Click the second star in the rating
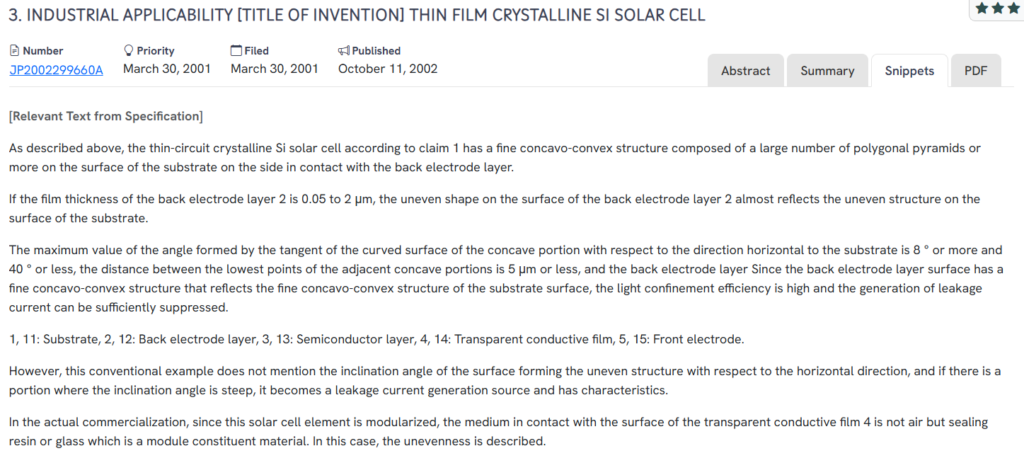Viewport: 1024px width, 463px height. pyautogui.click(x=997, y=8)
